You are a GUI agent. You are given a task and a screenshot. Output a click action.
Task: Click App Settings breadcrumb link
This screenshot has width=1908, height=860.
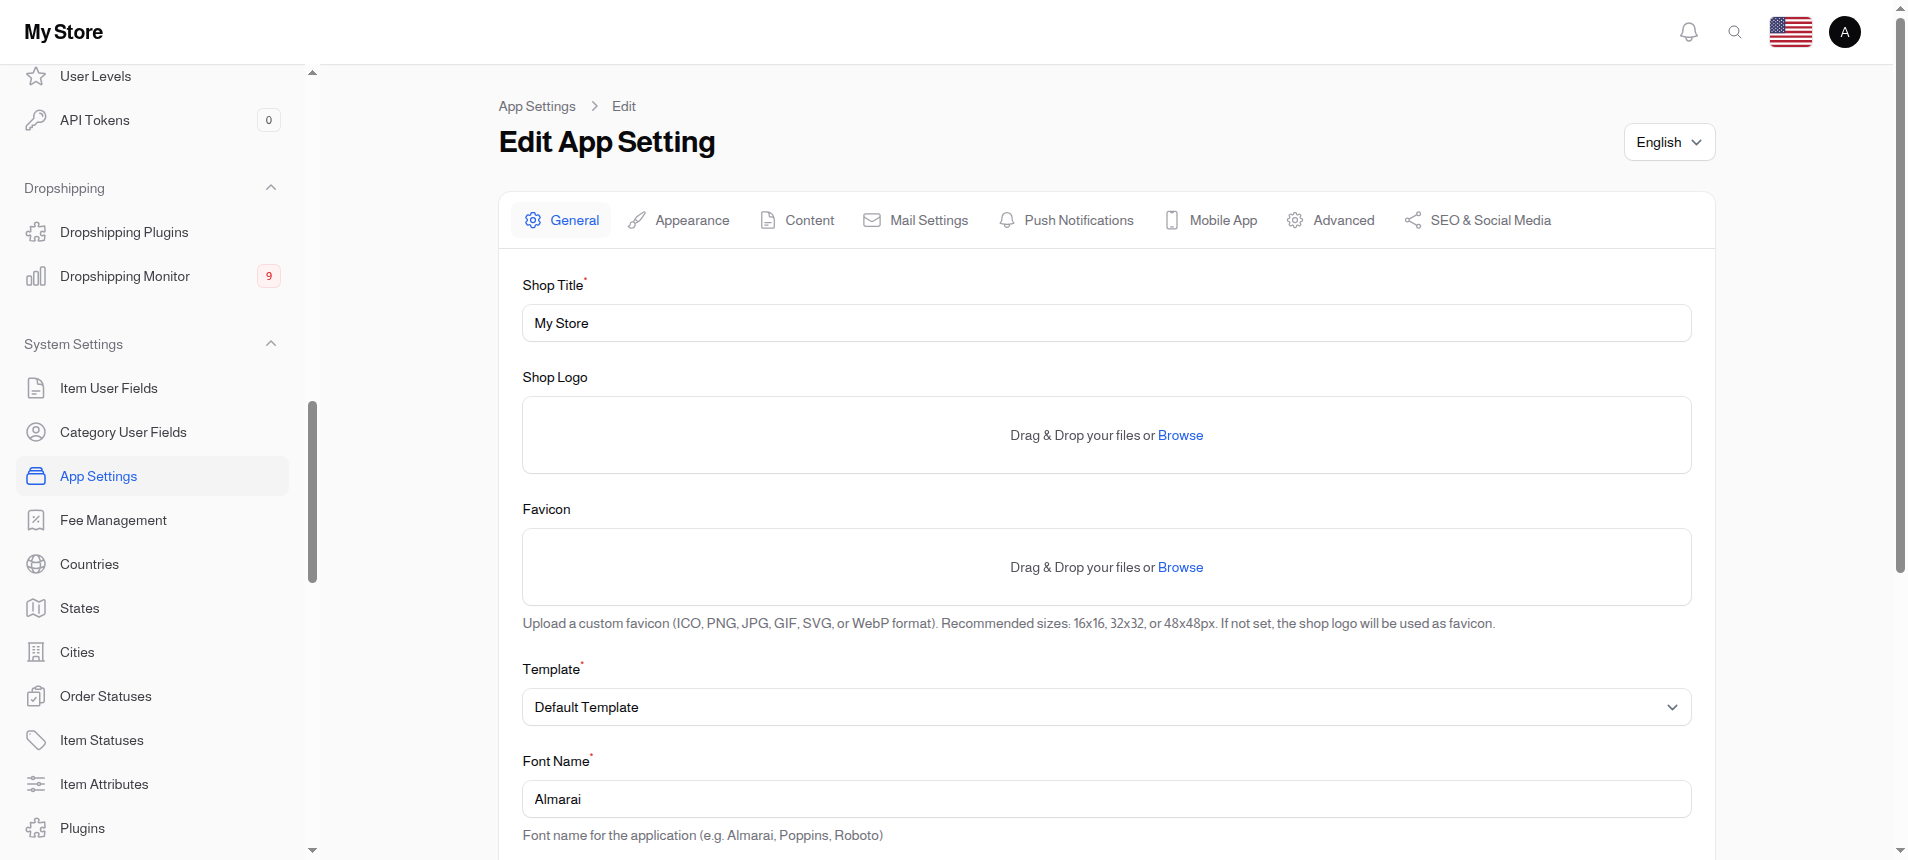(537, 106)
